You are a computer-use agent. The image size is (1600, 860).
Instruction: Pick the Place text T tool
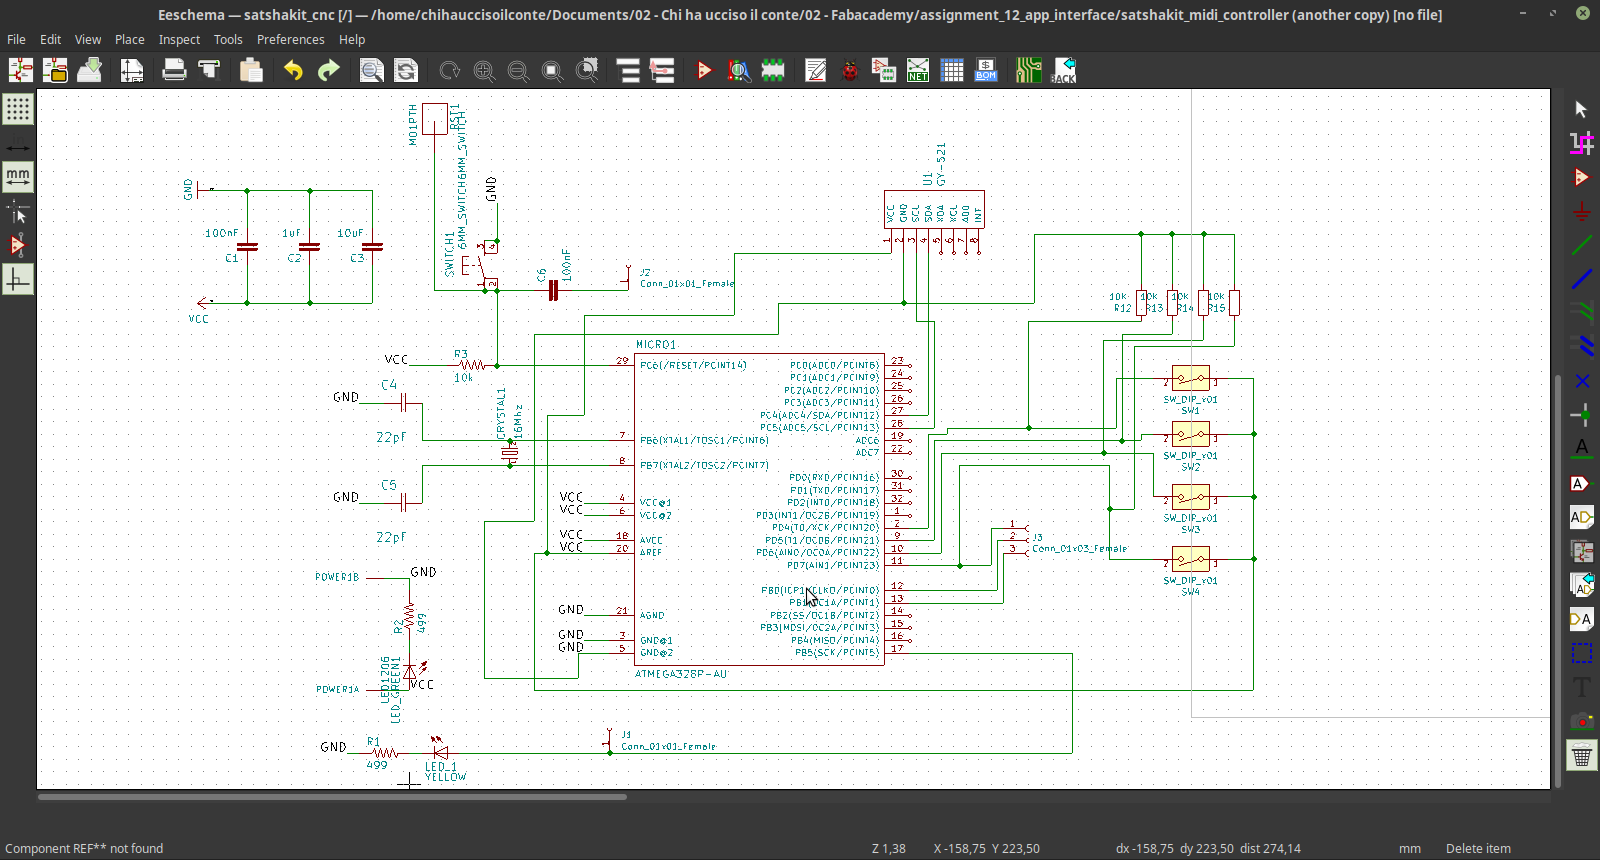[1581, 687]
